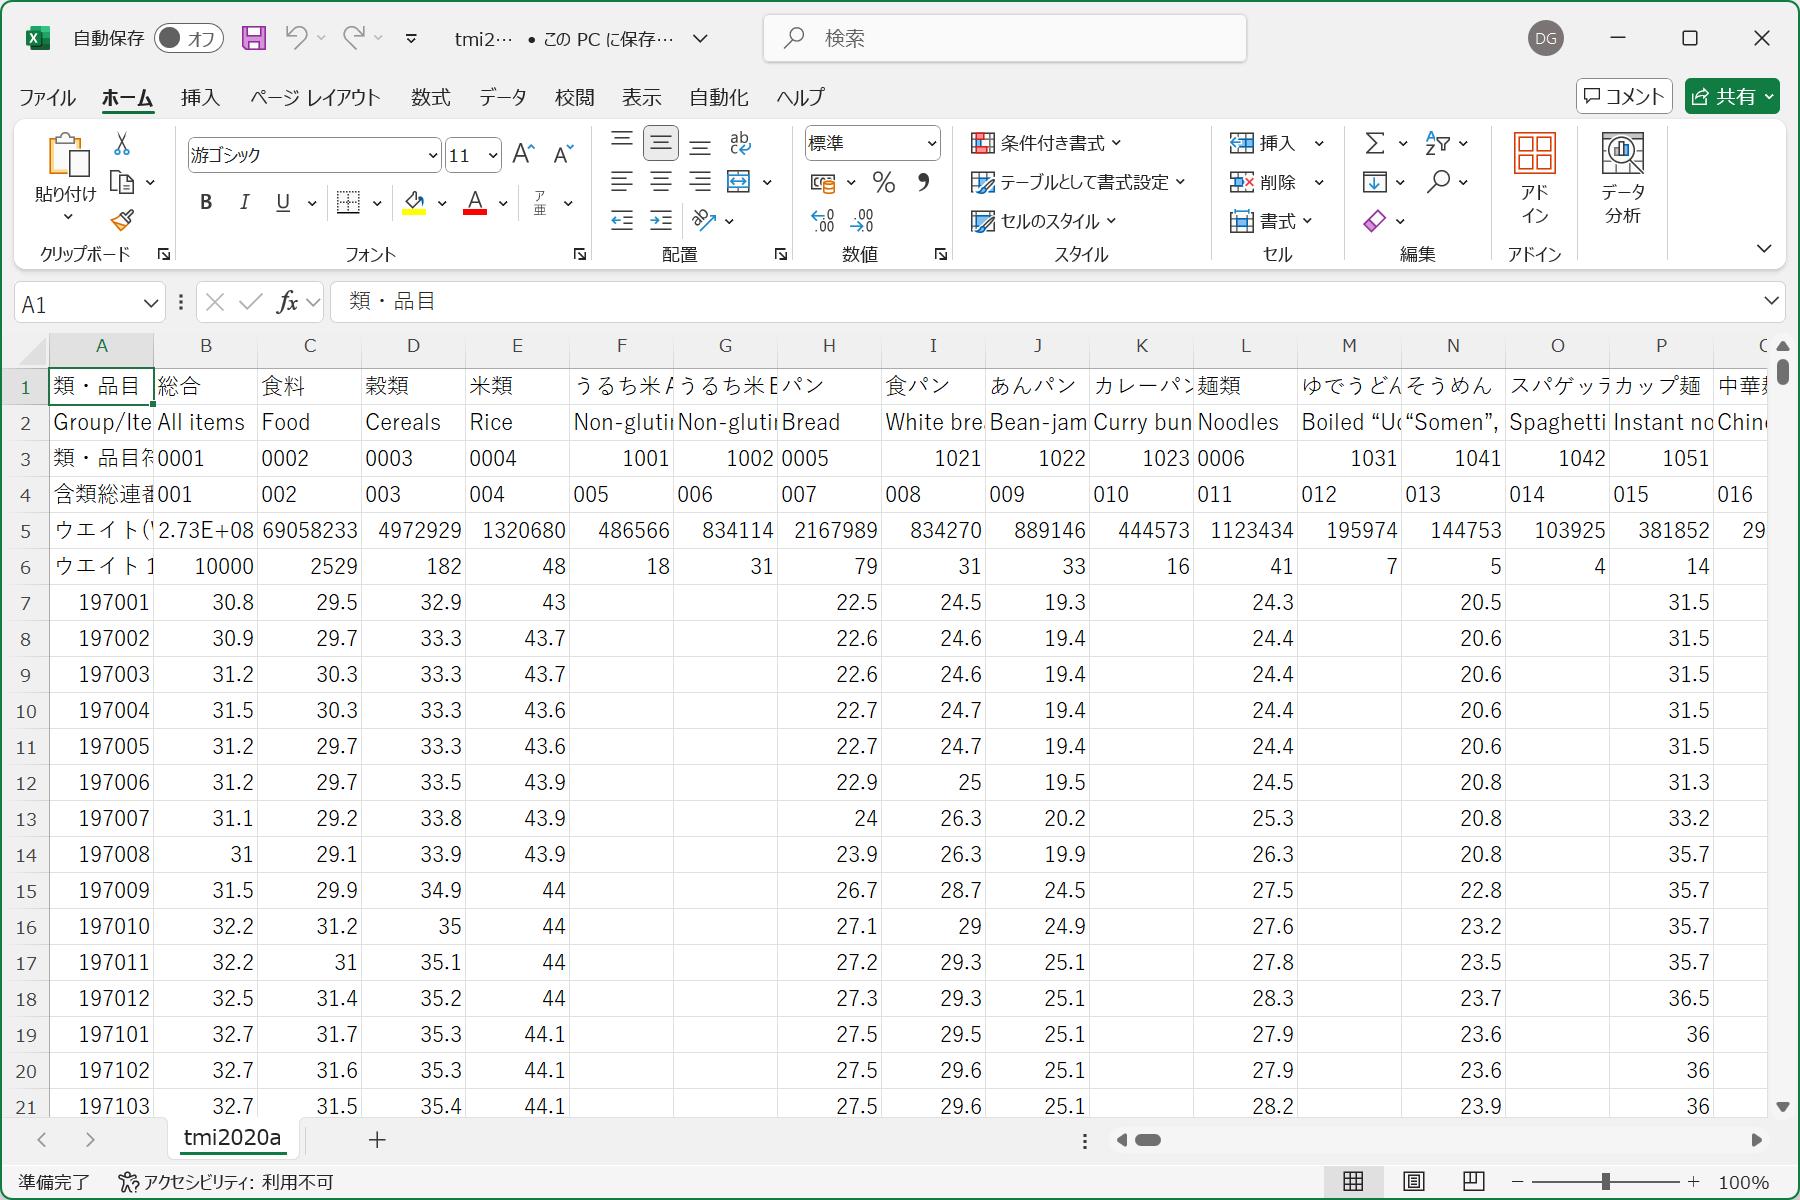Click the Cut scissors icon
The width and height of the screenshot is (1800, 1200).
(122, 144)
